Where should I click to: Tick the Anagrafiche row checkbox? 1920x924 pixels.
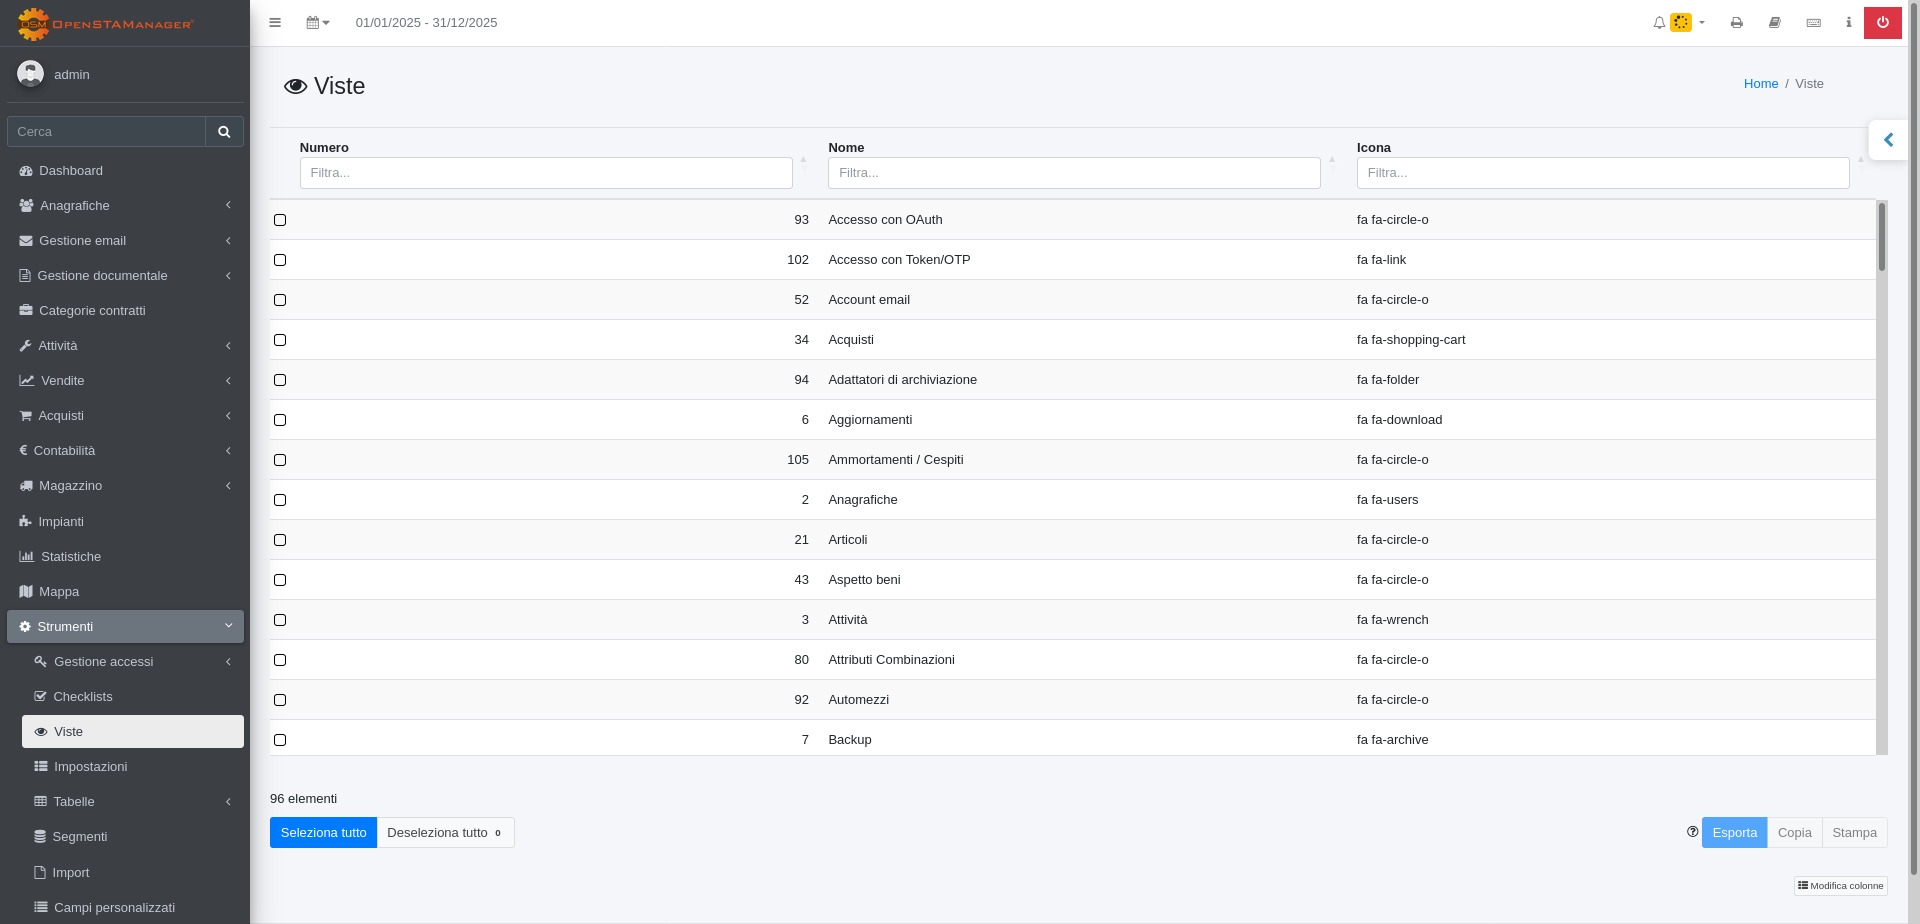[280, 500]
